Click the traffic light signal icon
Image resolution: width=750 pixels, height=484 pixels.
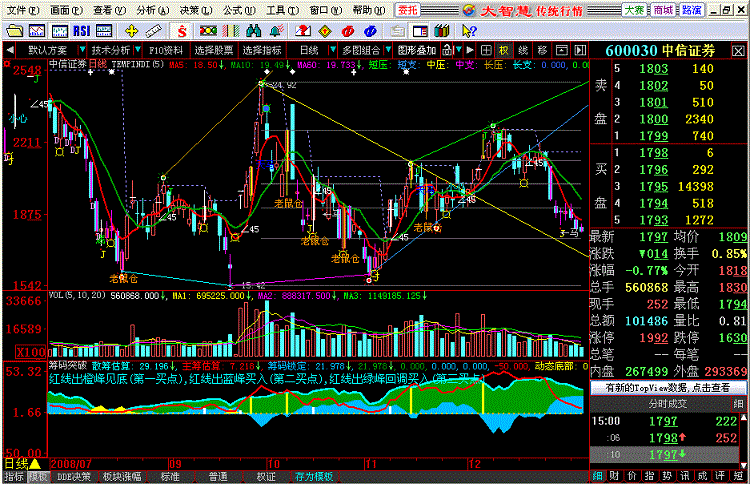(x=208, y=31)
